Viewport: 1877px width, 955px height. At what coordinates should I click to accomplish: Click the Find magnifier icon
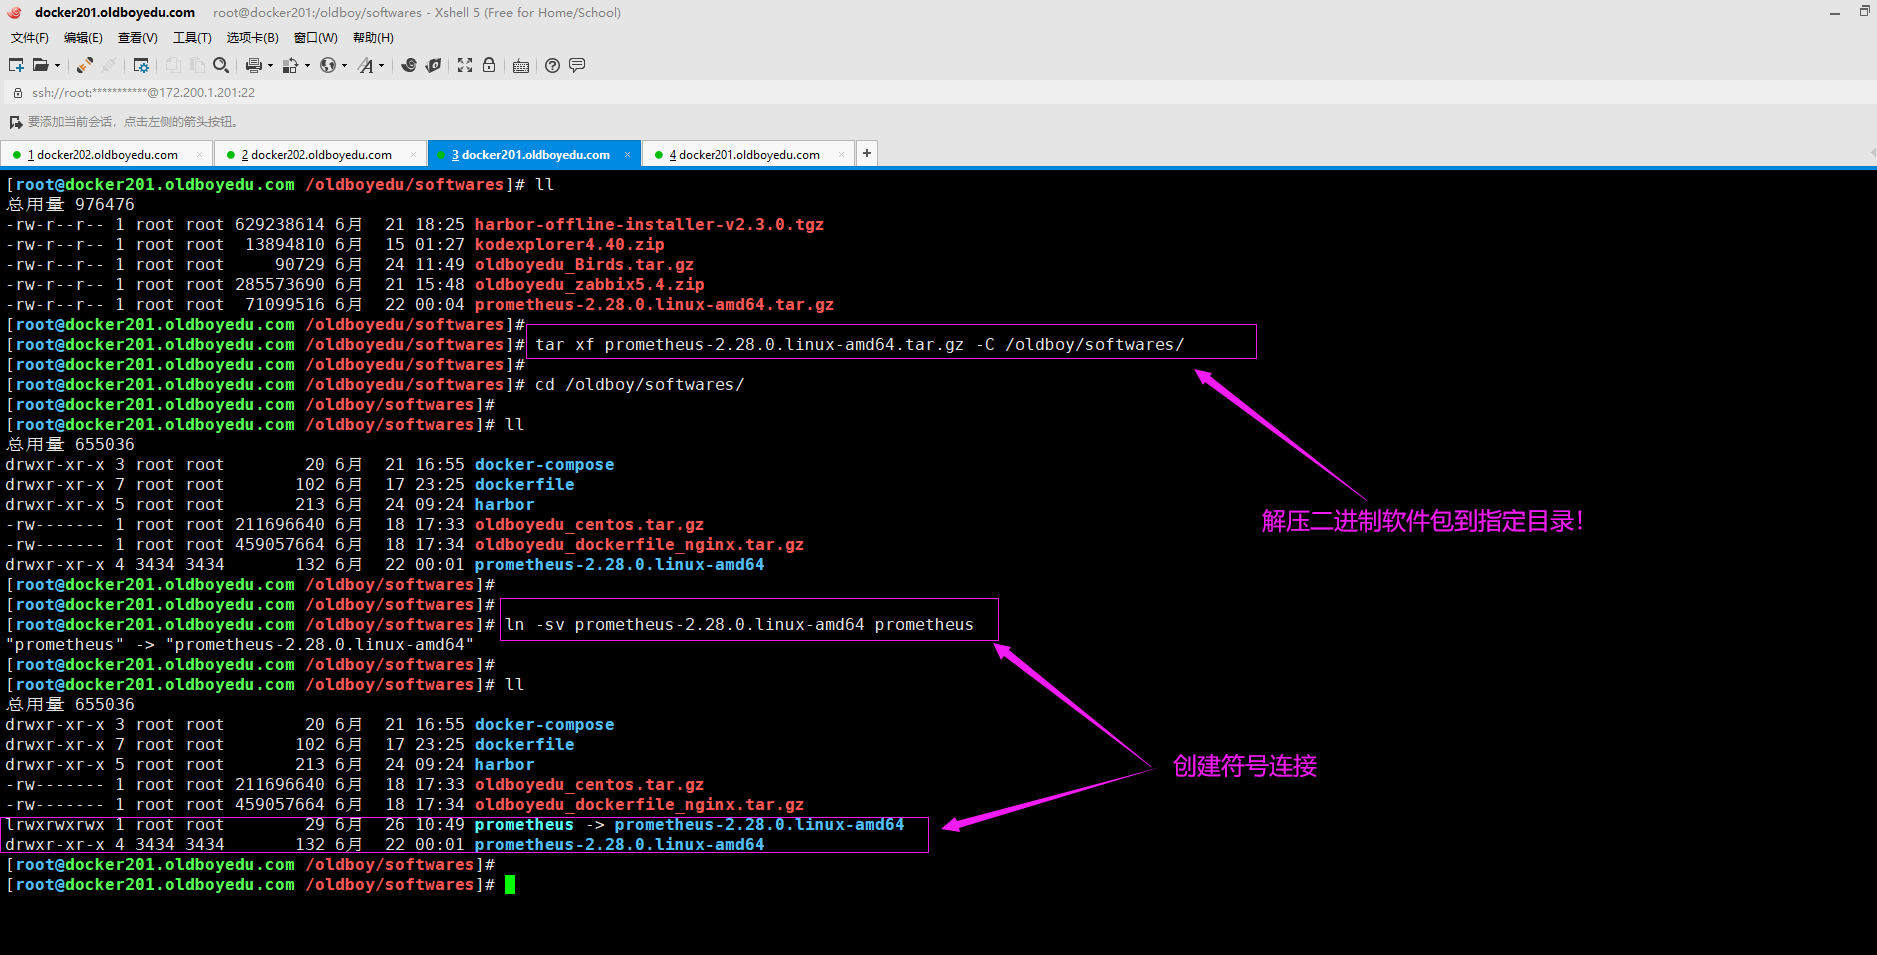[221, 65]
